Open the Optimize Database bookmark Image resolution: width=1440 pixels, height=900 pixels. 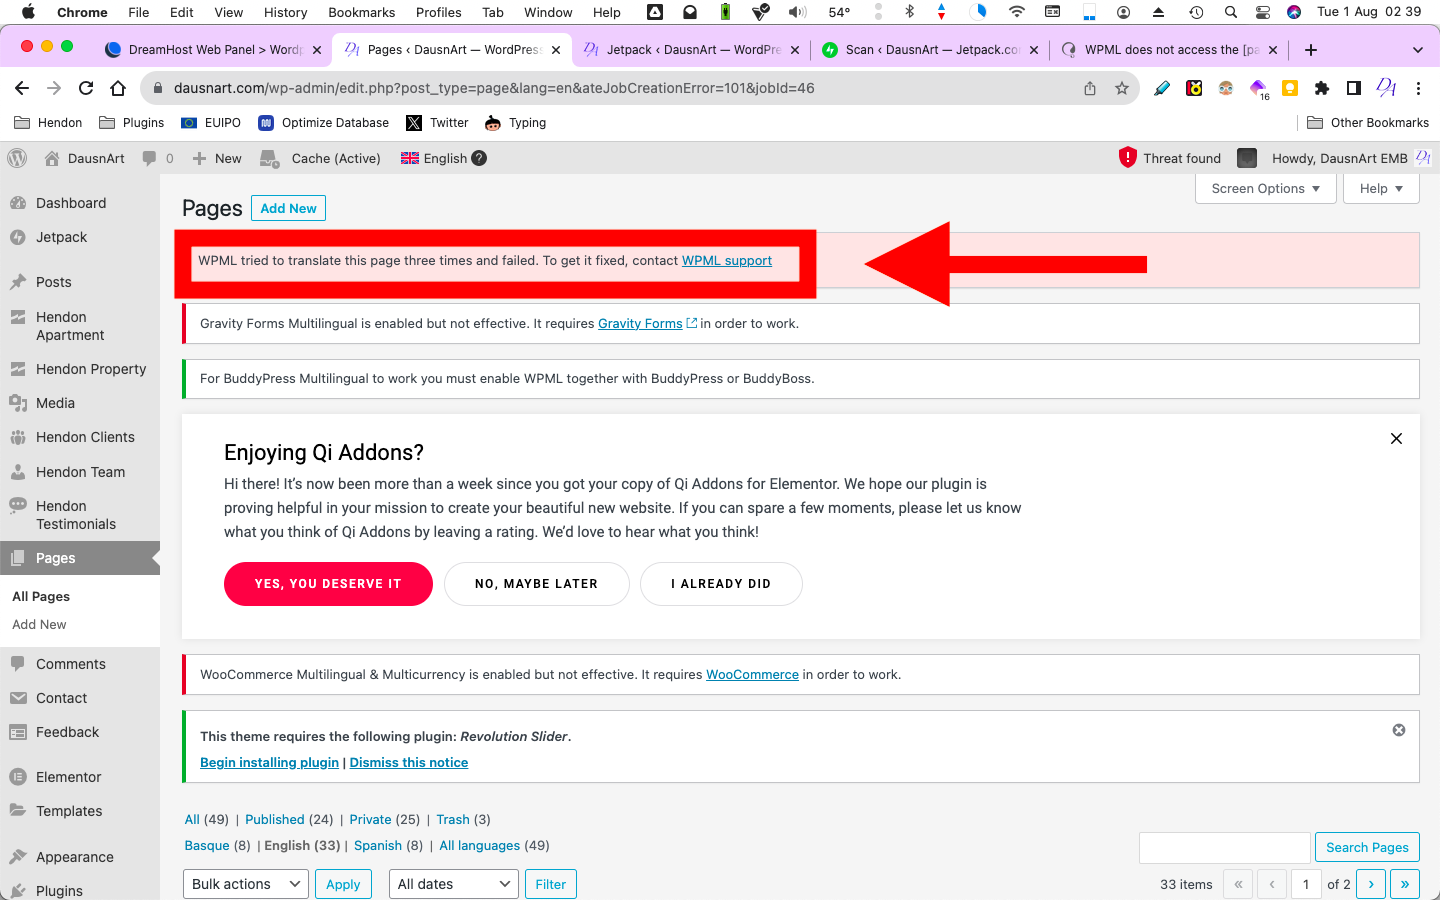coord(323,123)
